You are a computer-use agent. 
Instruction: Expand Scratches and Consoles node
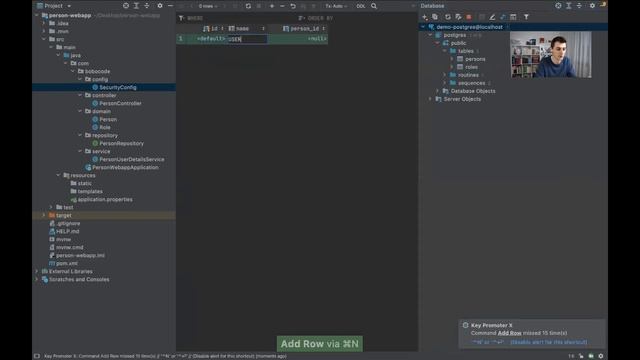(x=37, y=279)
